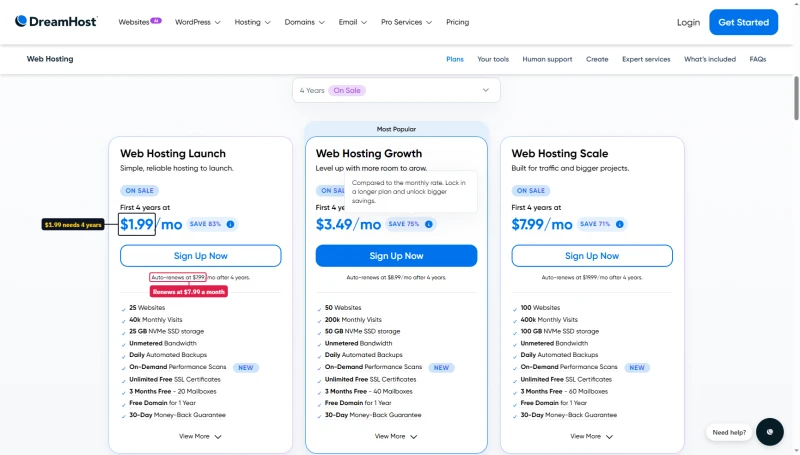Click 25 GB NVMe SSD storage text
Image resolution: width=800 pixels, height=455 pixels.
166,332
